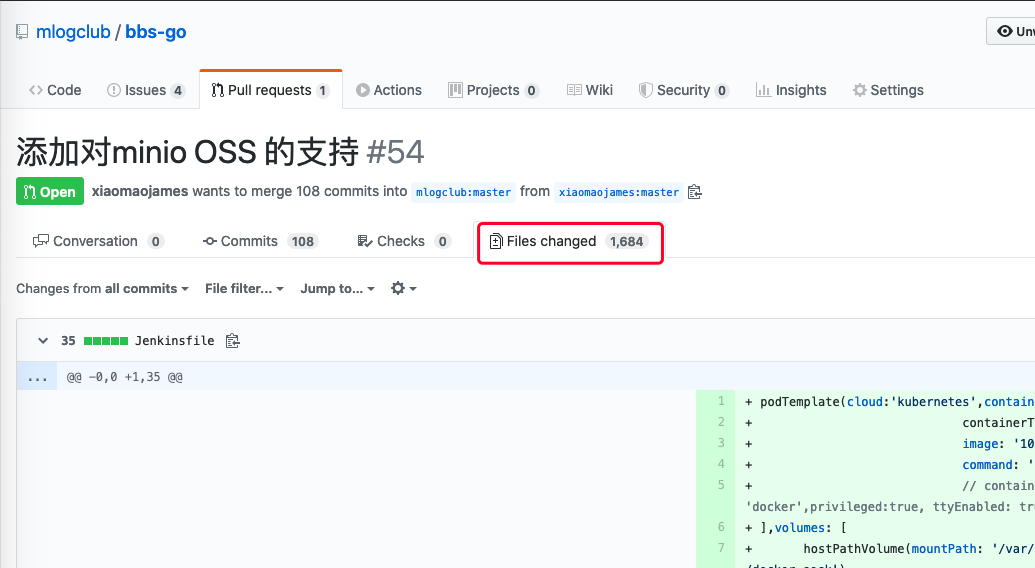
Task: Open the Issues tab
Action: click(145, 90)
